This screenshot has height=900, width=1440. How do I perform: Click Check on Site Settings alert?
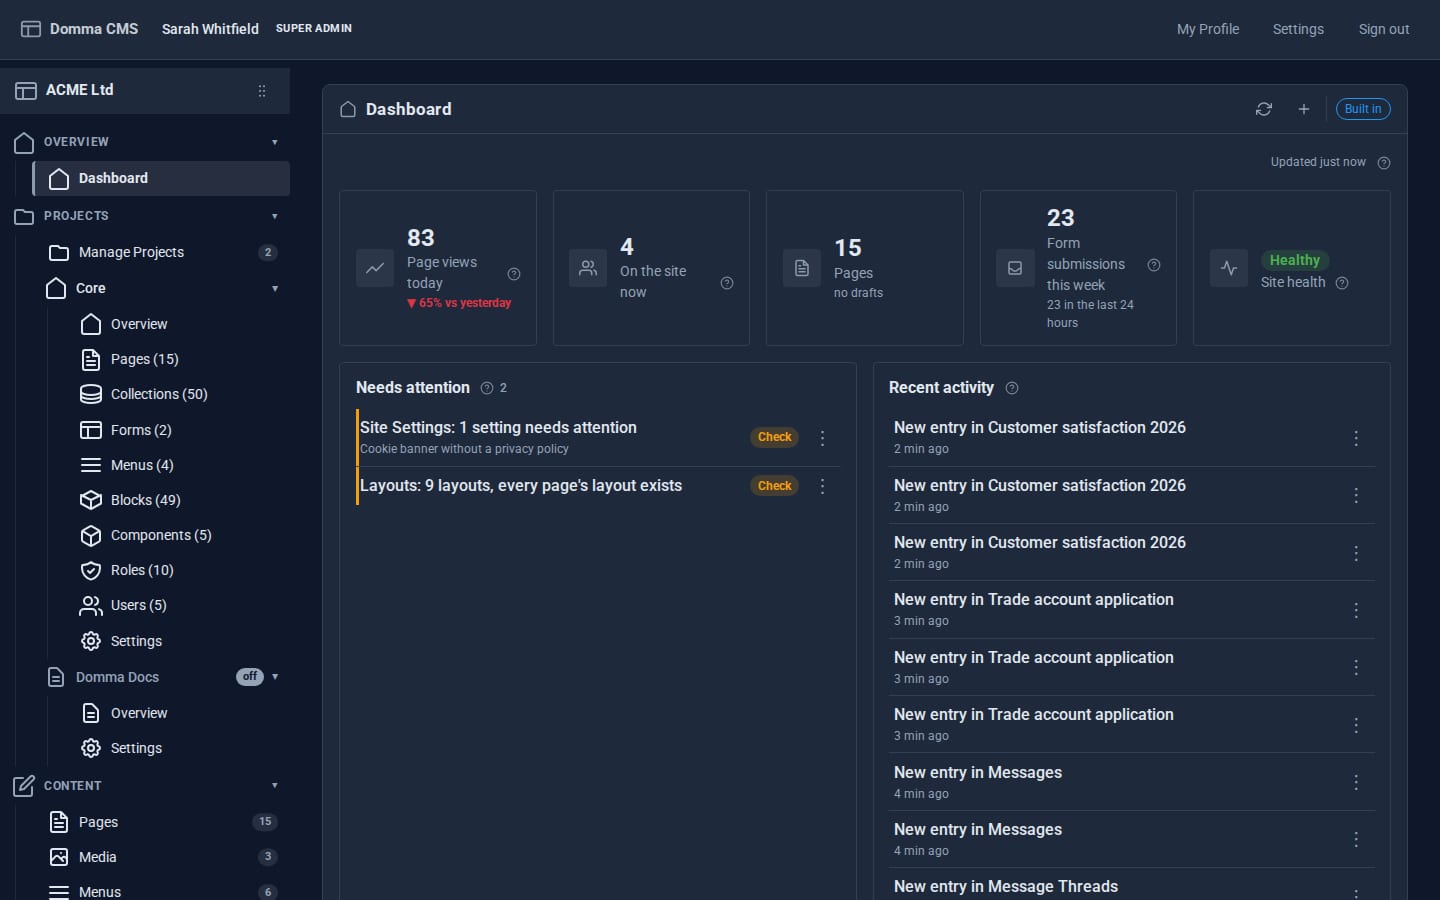tap(775, 437)
